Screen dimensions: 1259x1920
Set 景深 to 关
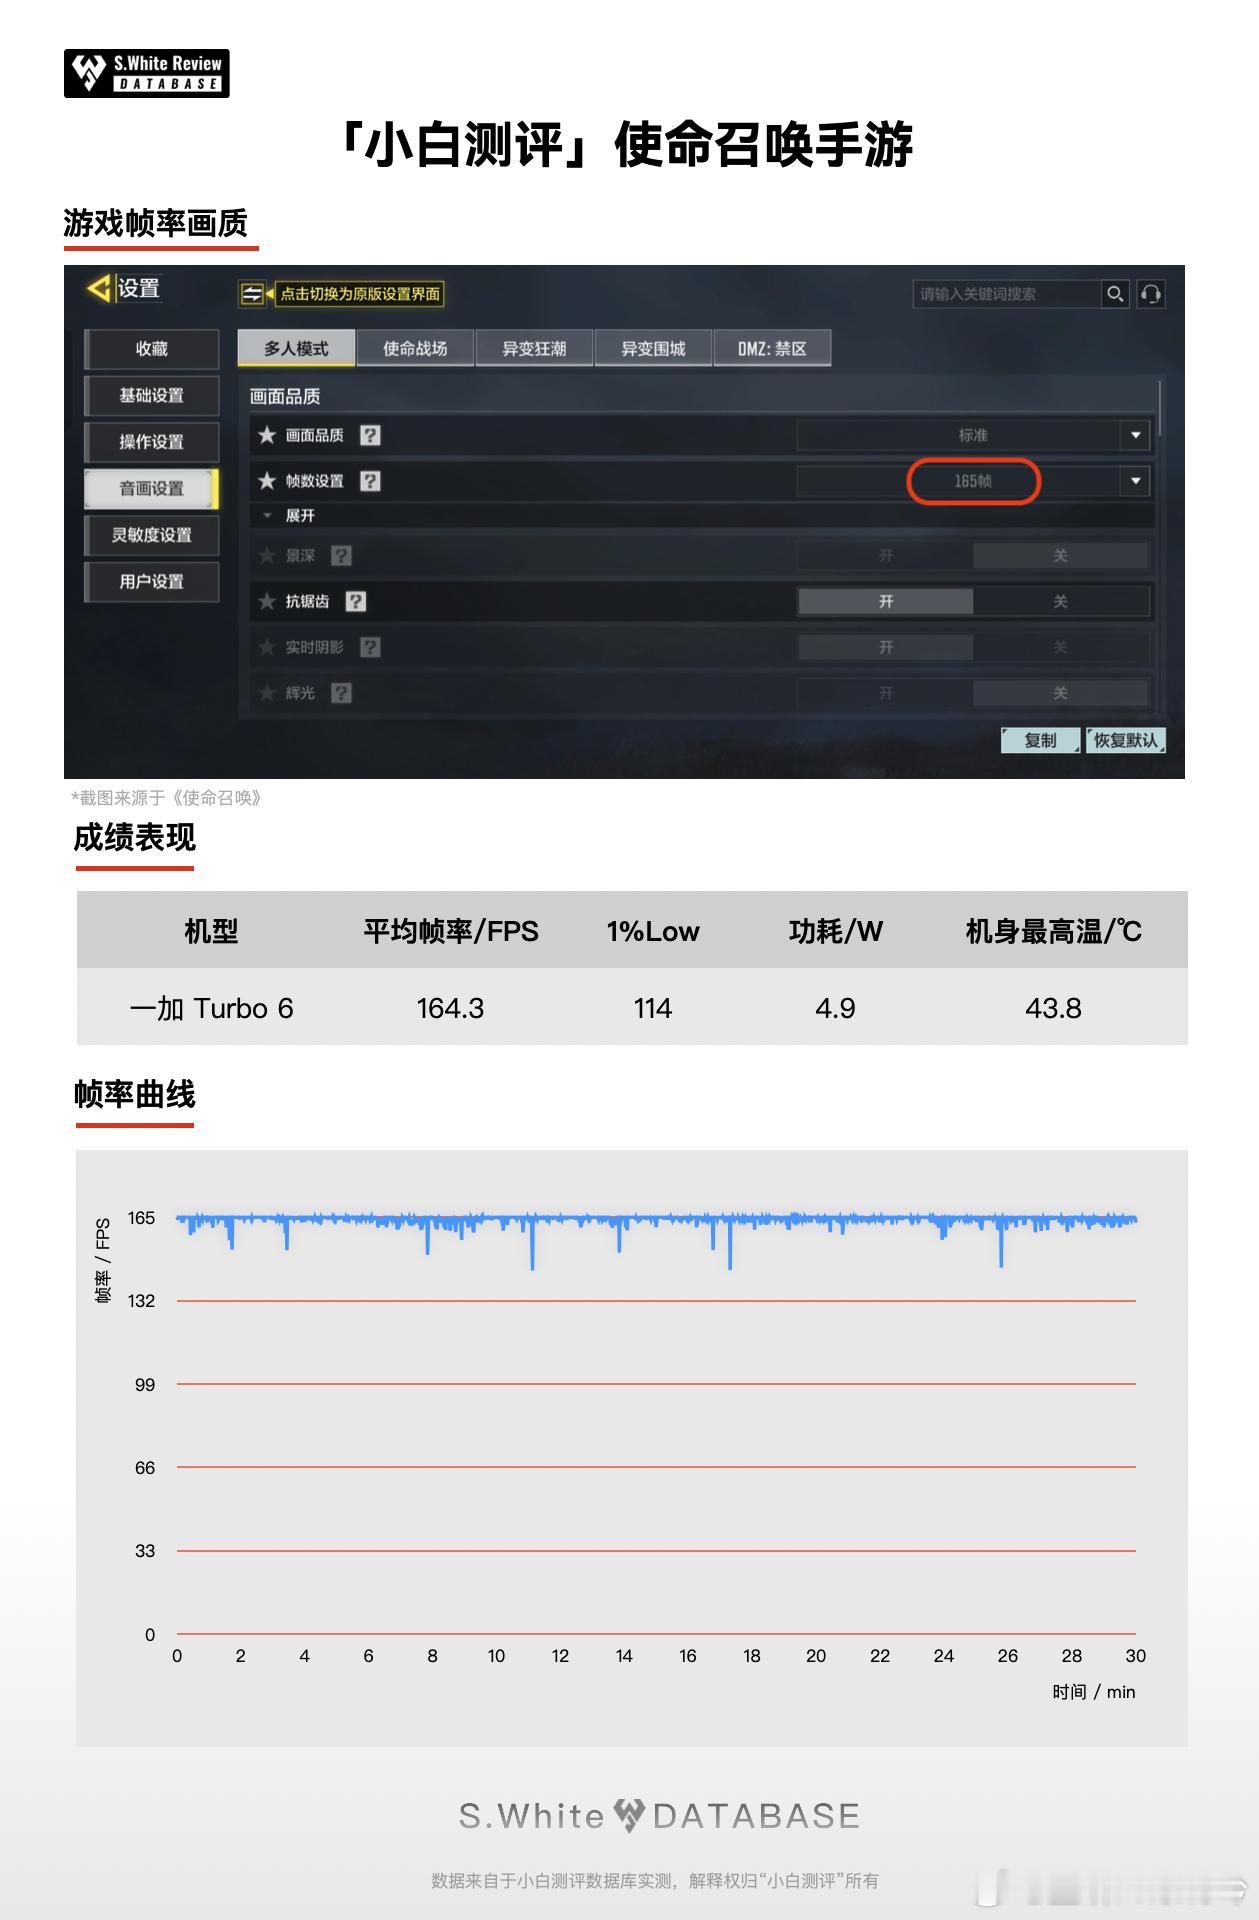tap(1060, 555)
